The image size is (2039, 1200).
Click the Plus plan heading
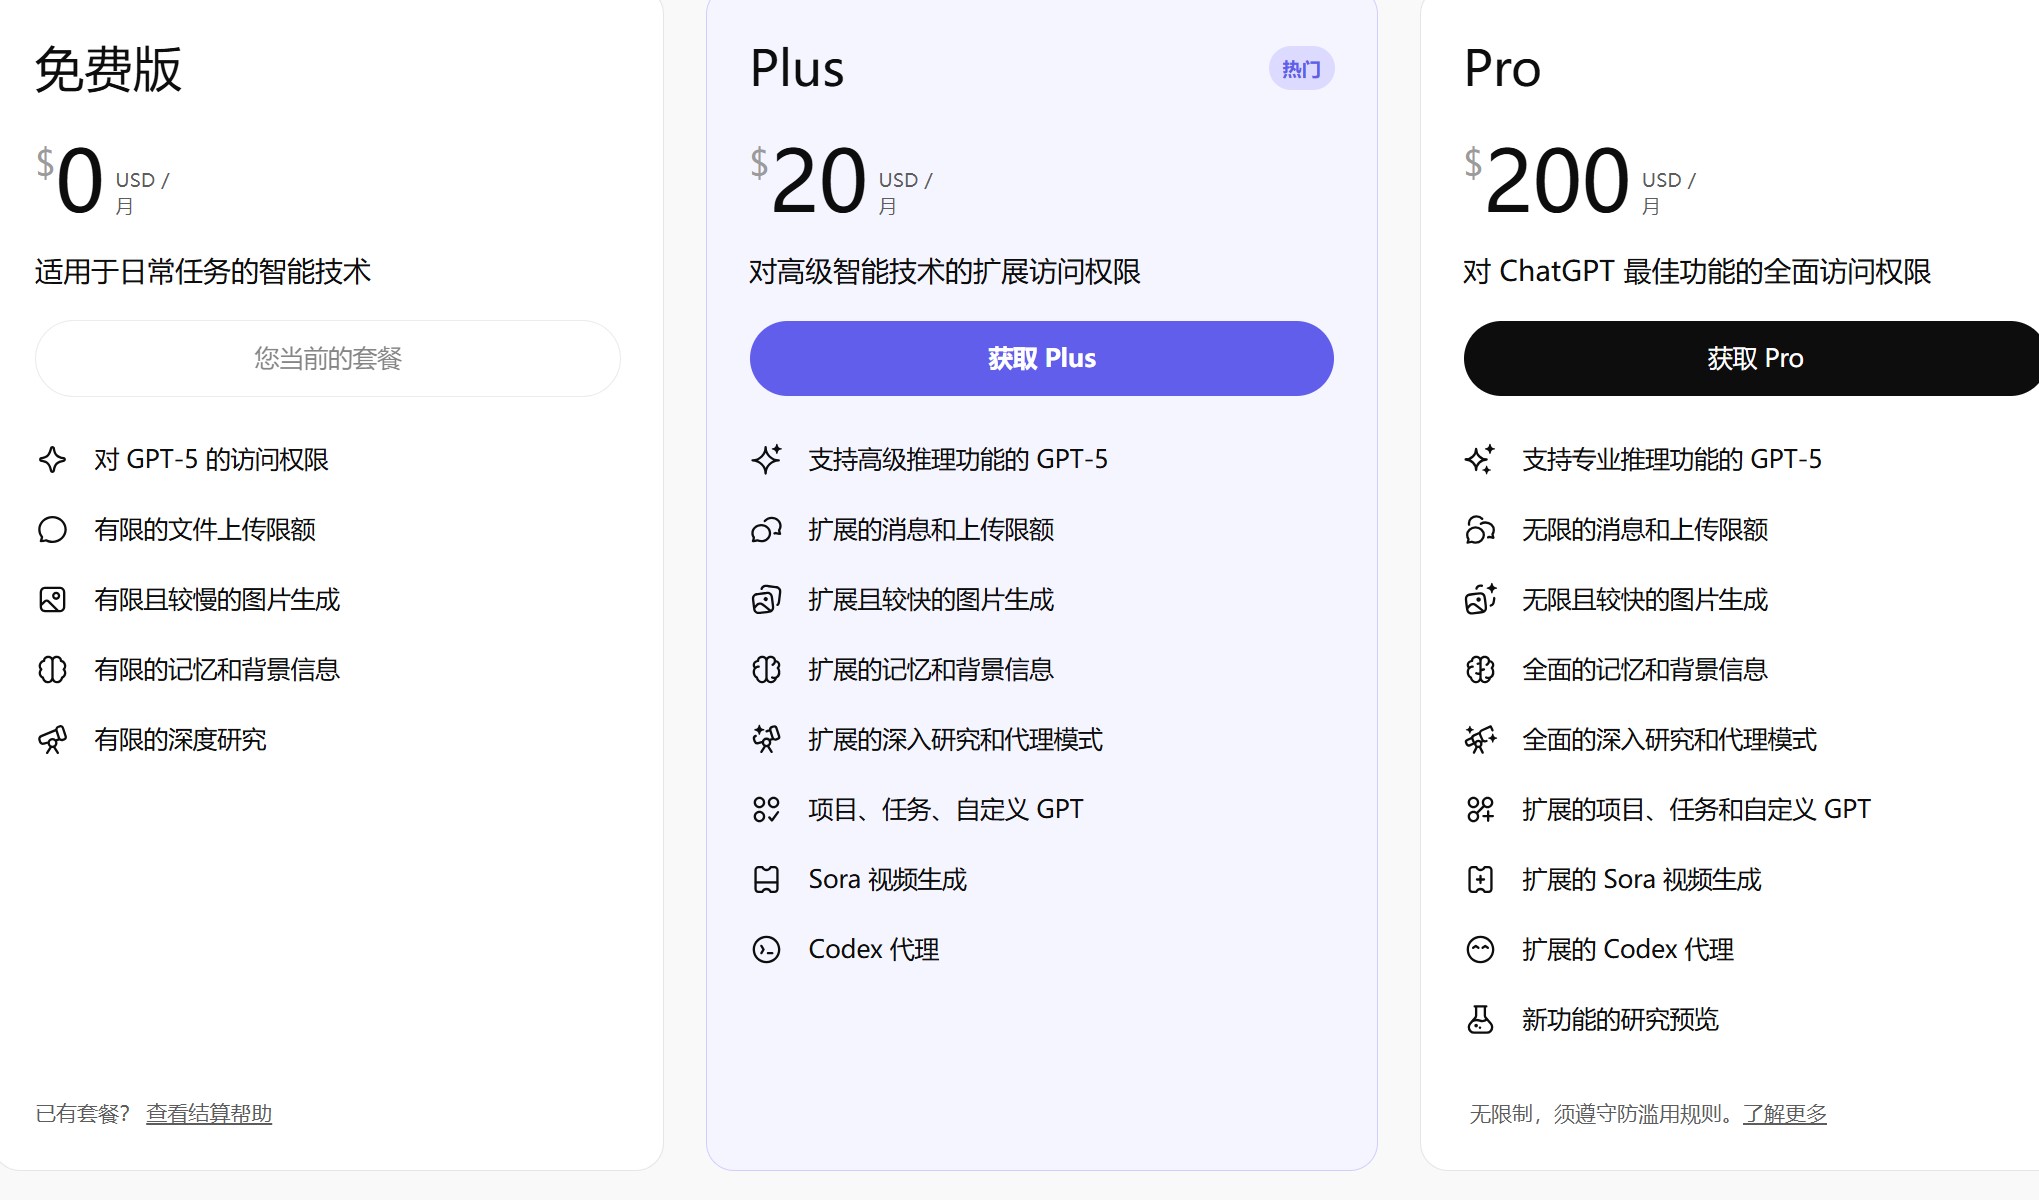(x=797, y=69)
